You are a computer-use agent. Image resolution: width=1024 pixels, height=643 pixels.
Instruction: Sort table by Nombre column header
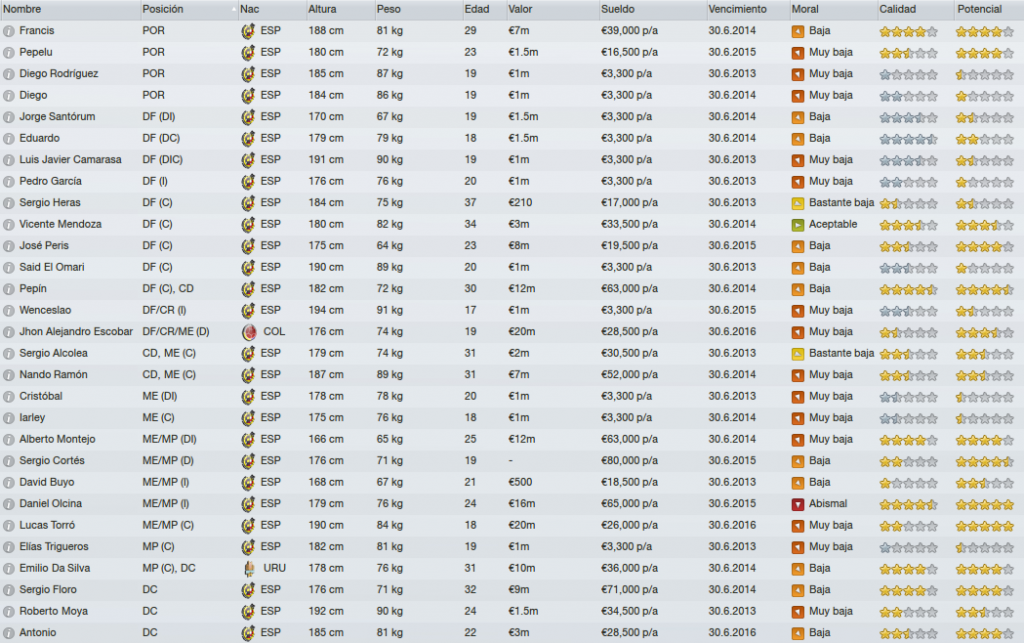70,9
